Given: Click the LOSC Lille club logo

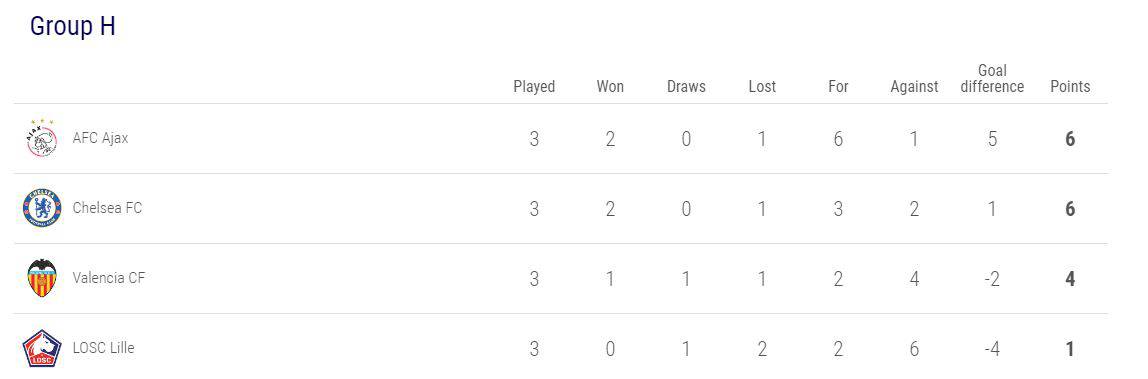Looking at the screenshot, I should pos(42,348).
